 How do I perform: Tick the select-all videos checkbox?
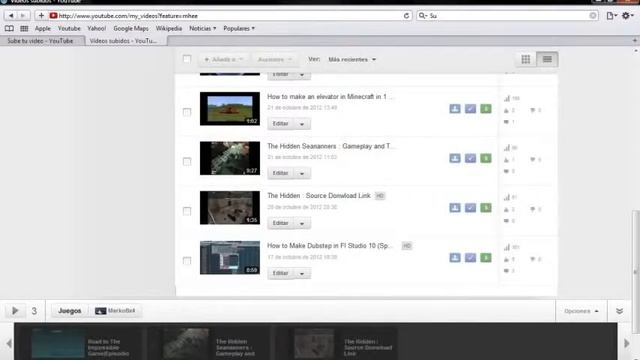point(187,59)
